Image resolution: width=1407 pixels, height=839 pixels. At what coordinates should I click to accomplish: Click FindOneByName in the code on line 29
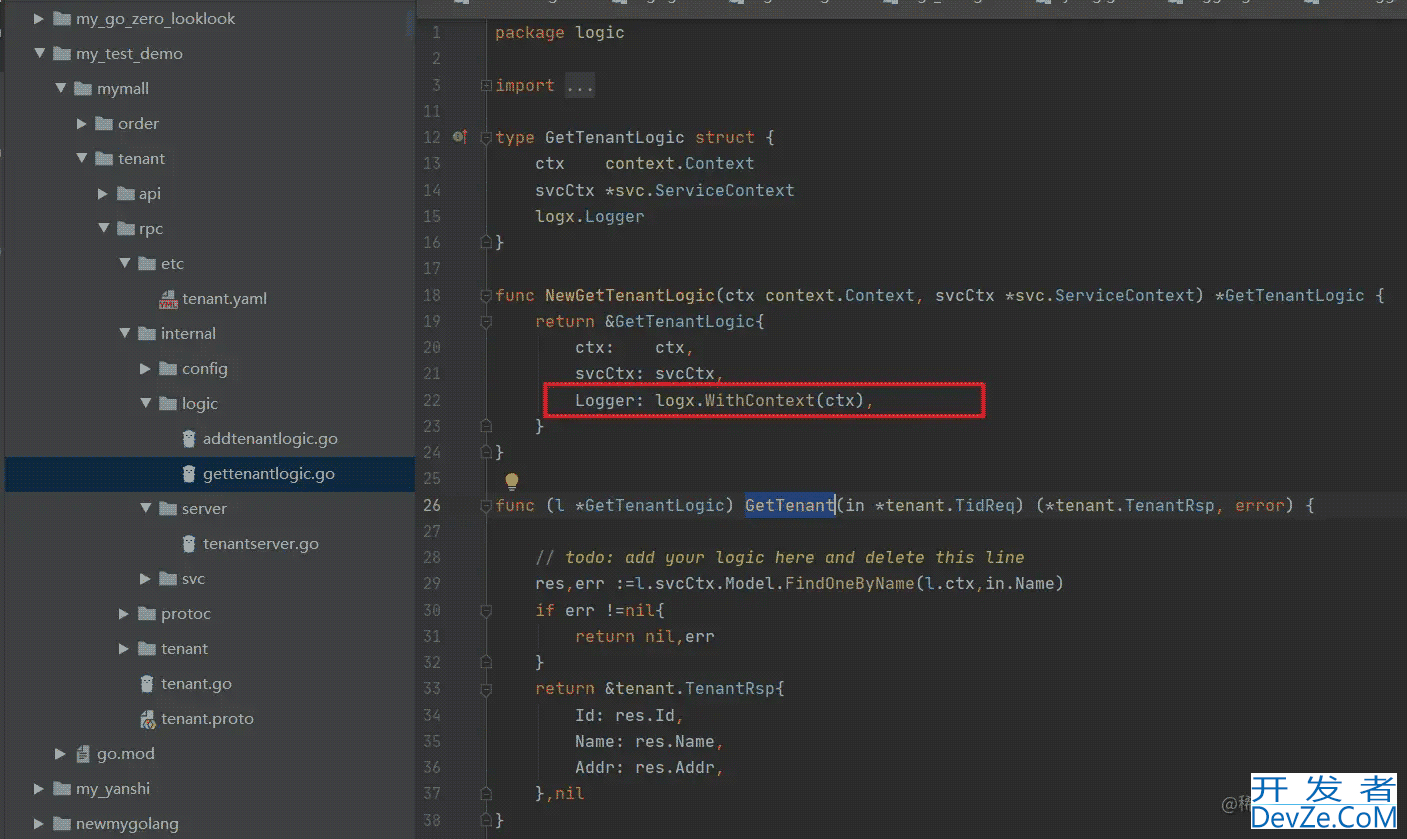850,583
